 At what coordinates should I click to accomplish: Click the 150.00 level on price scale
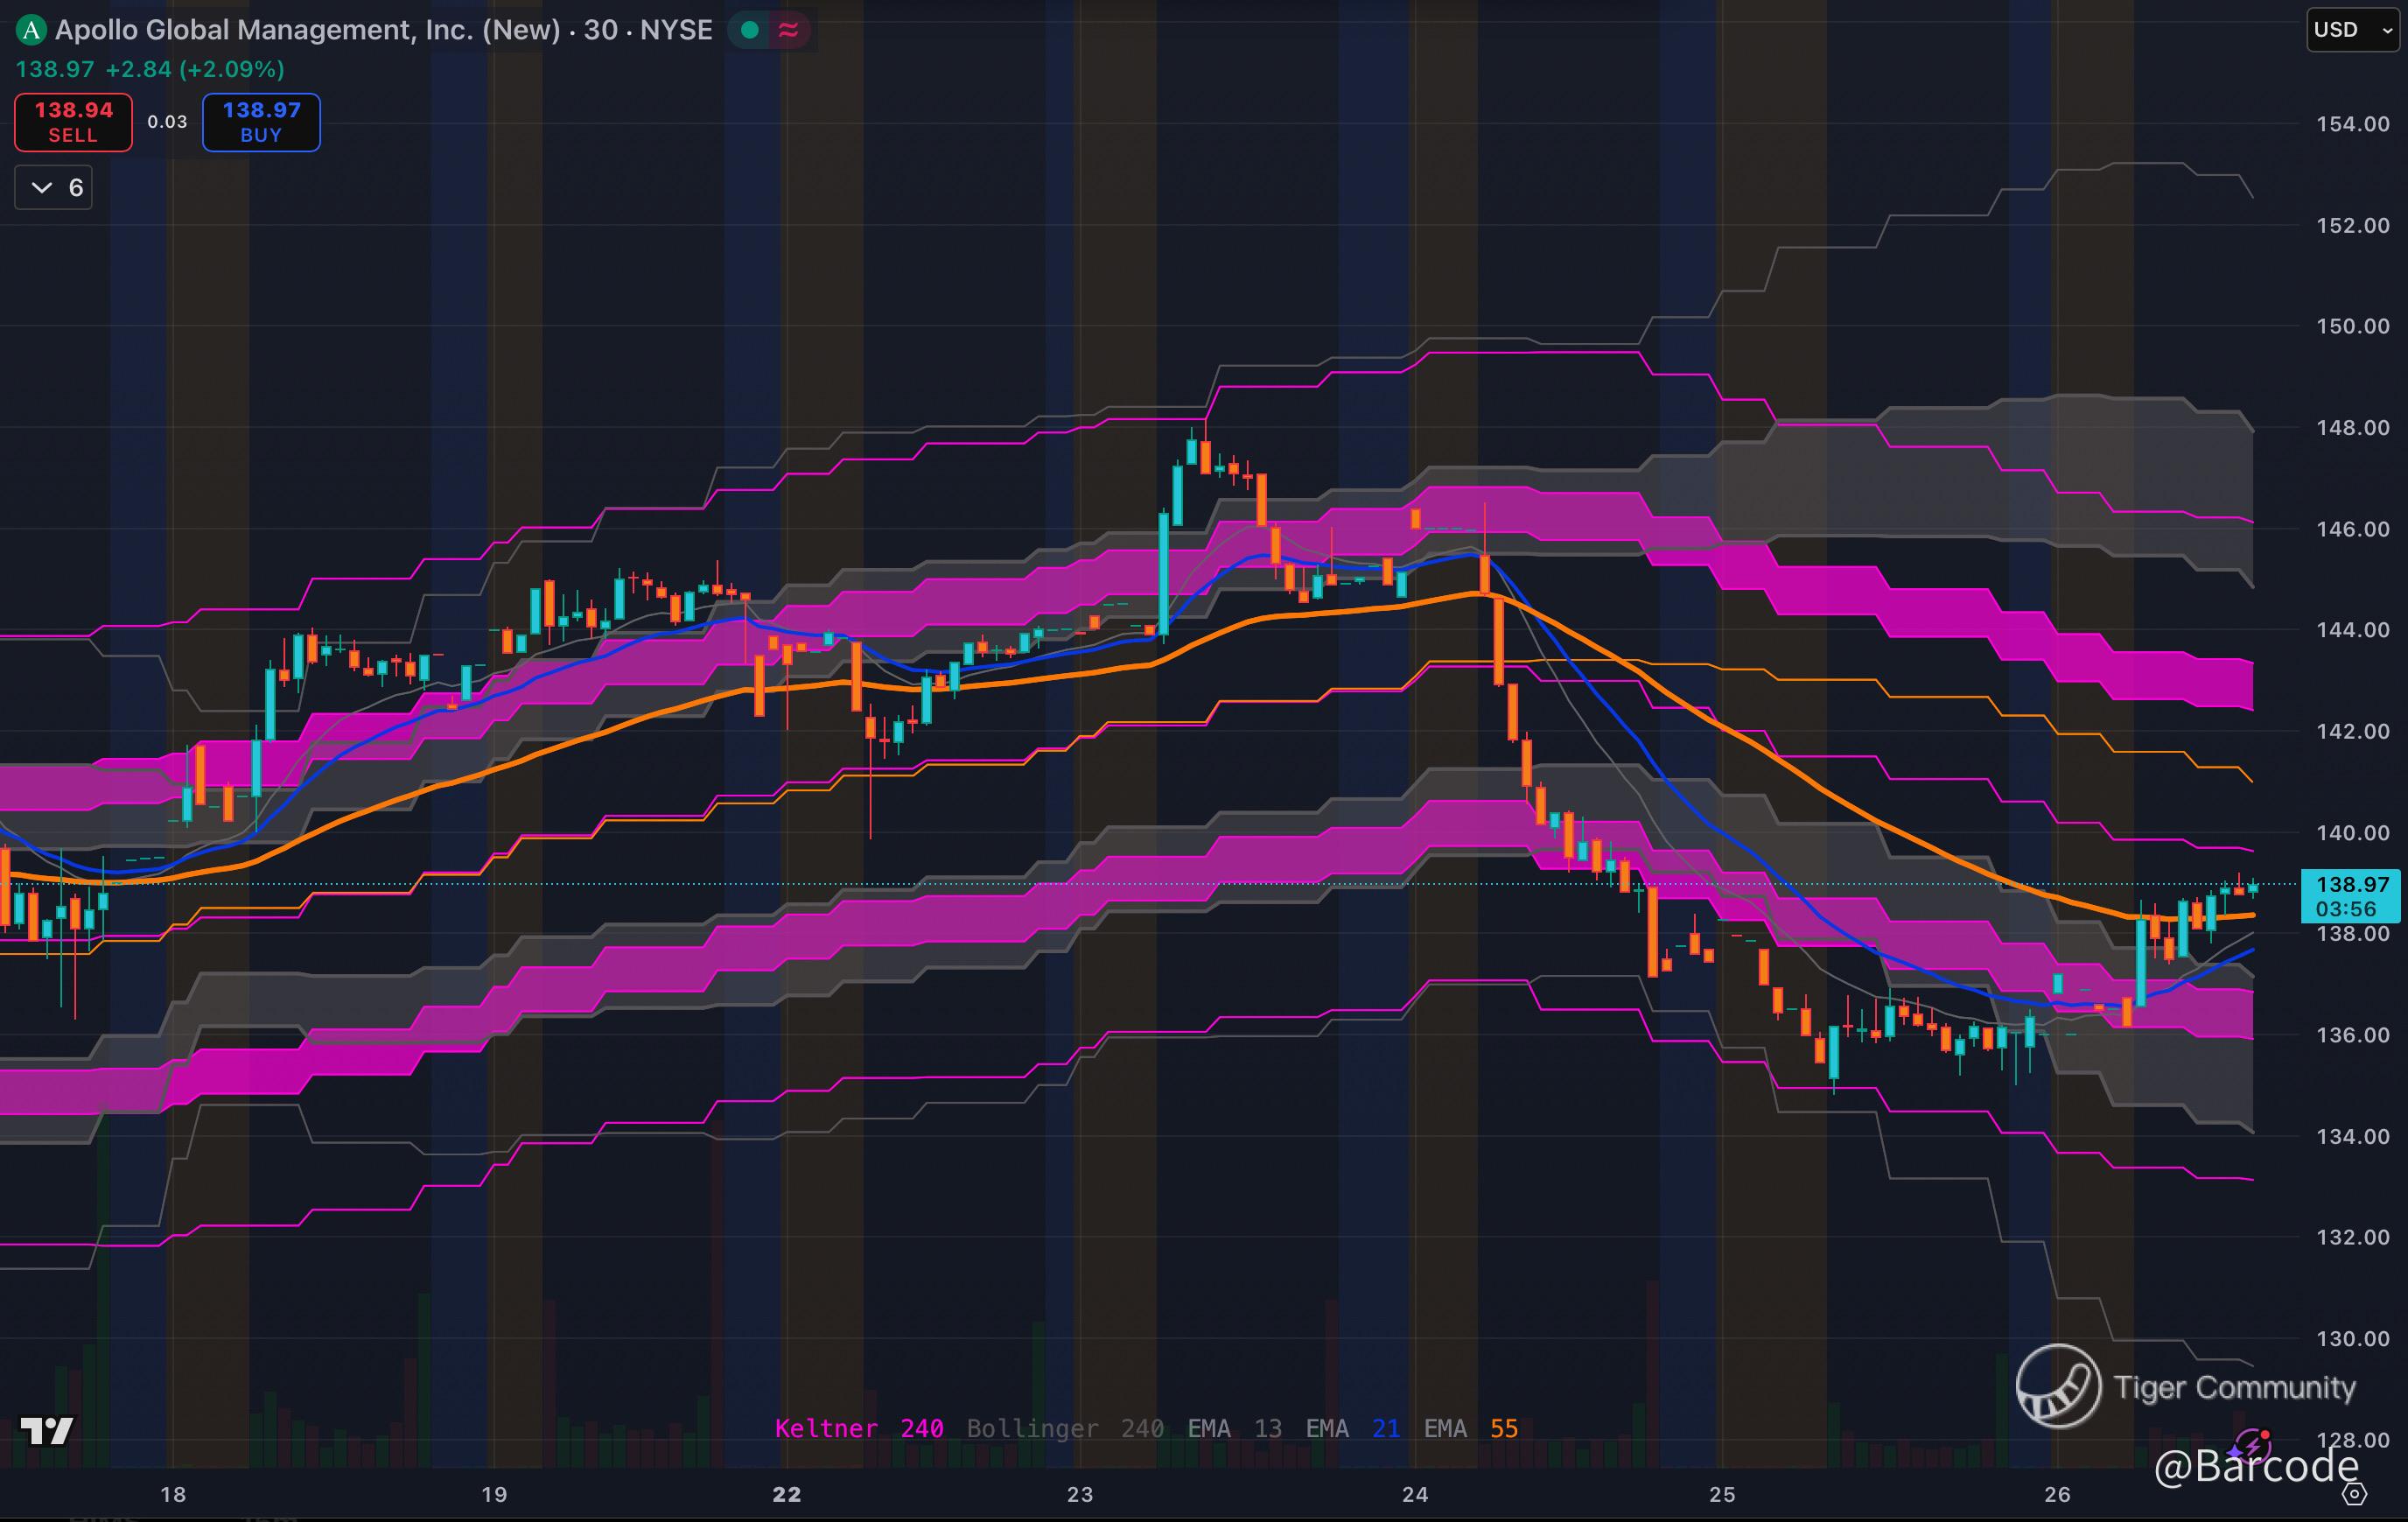[2352, 326]
